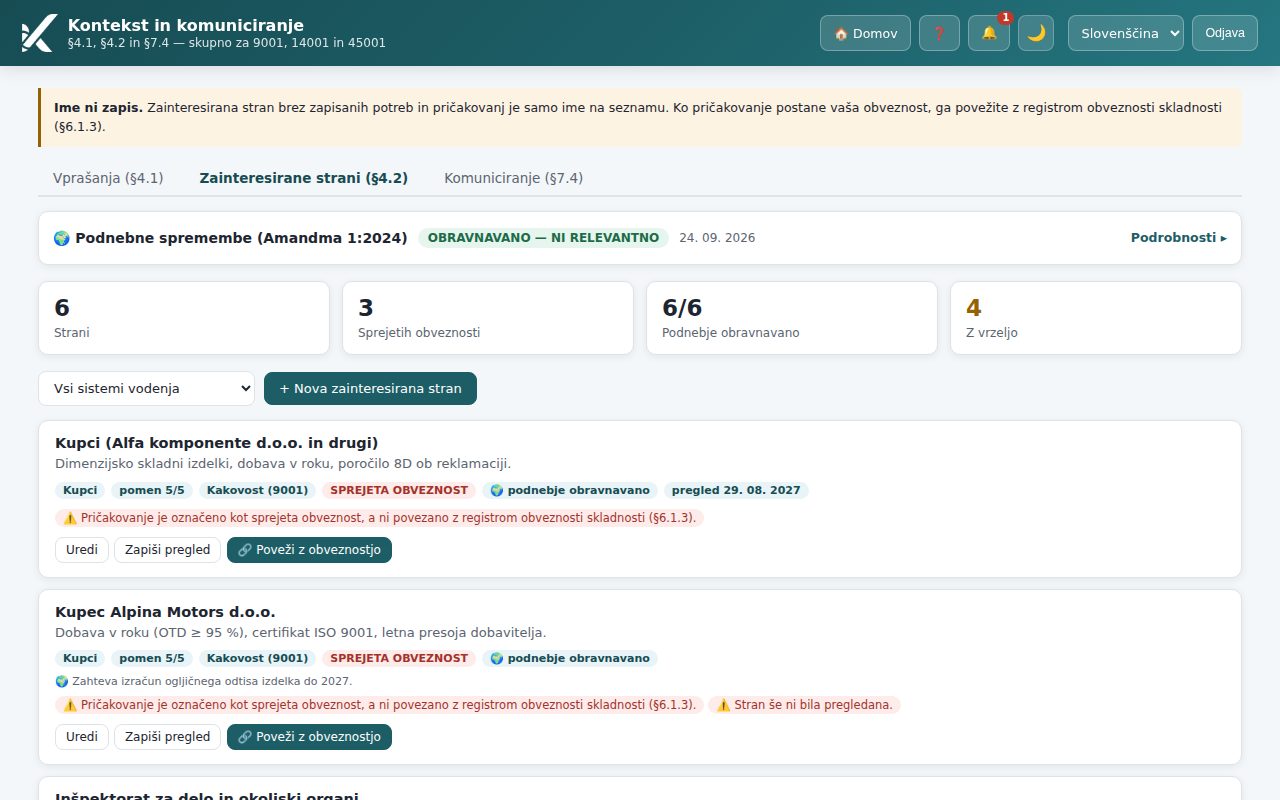Add a Nova zainteresirana stran
The height and width of the screenshot is (800, 1280).
(370, 388)
